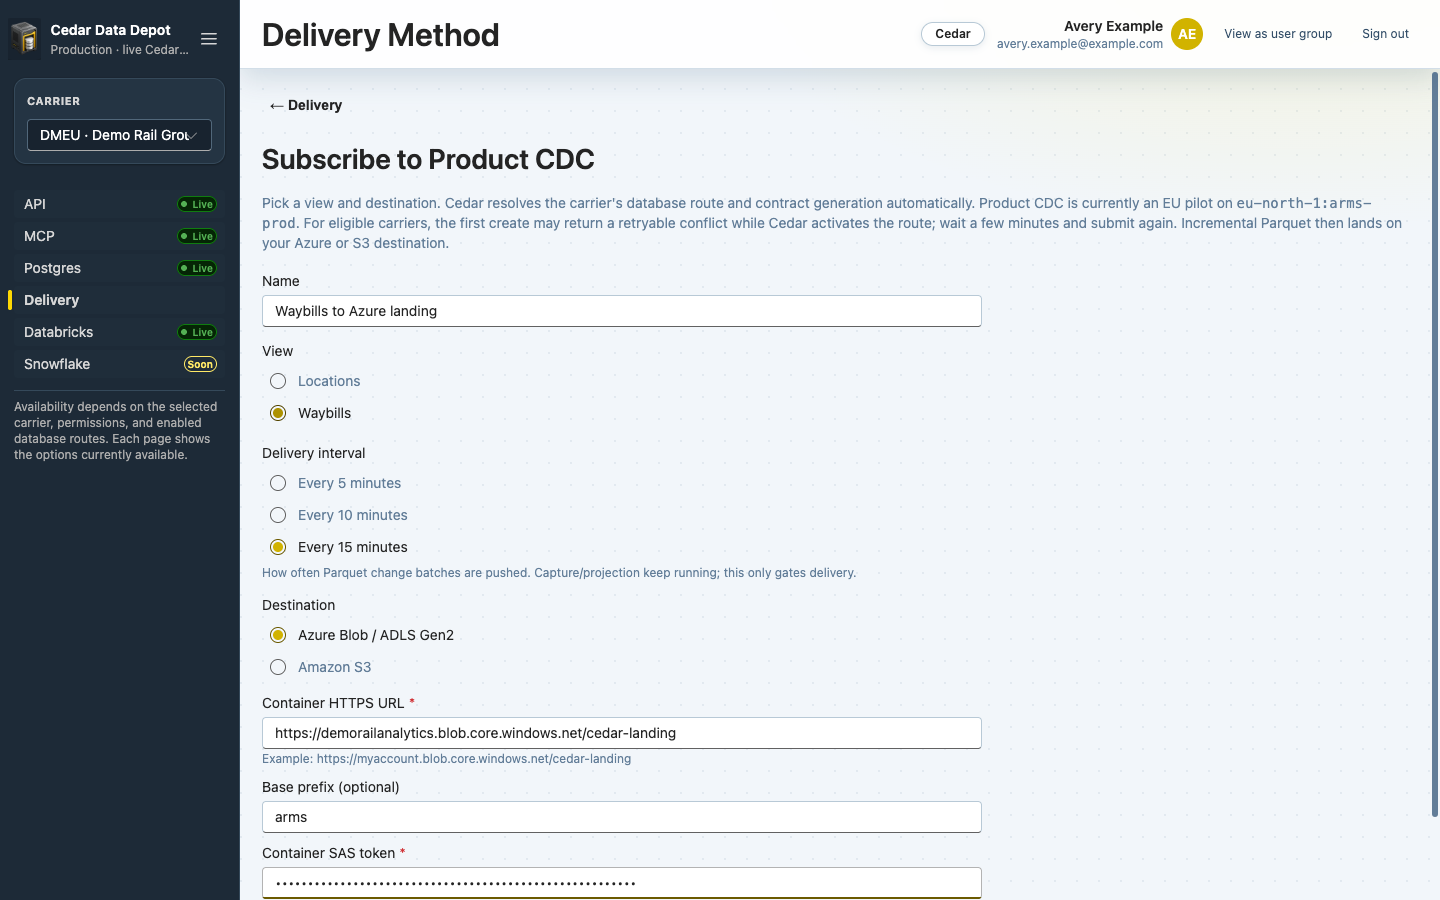Click View as user group

point(1278,34)
